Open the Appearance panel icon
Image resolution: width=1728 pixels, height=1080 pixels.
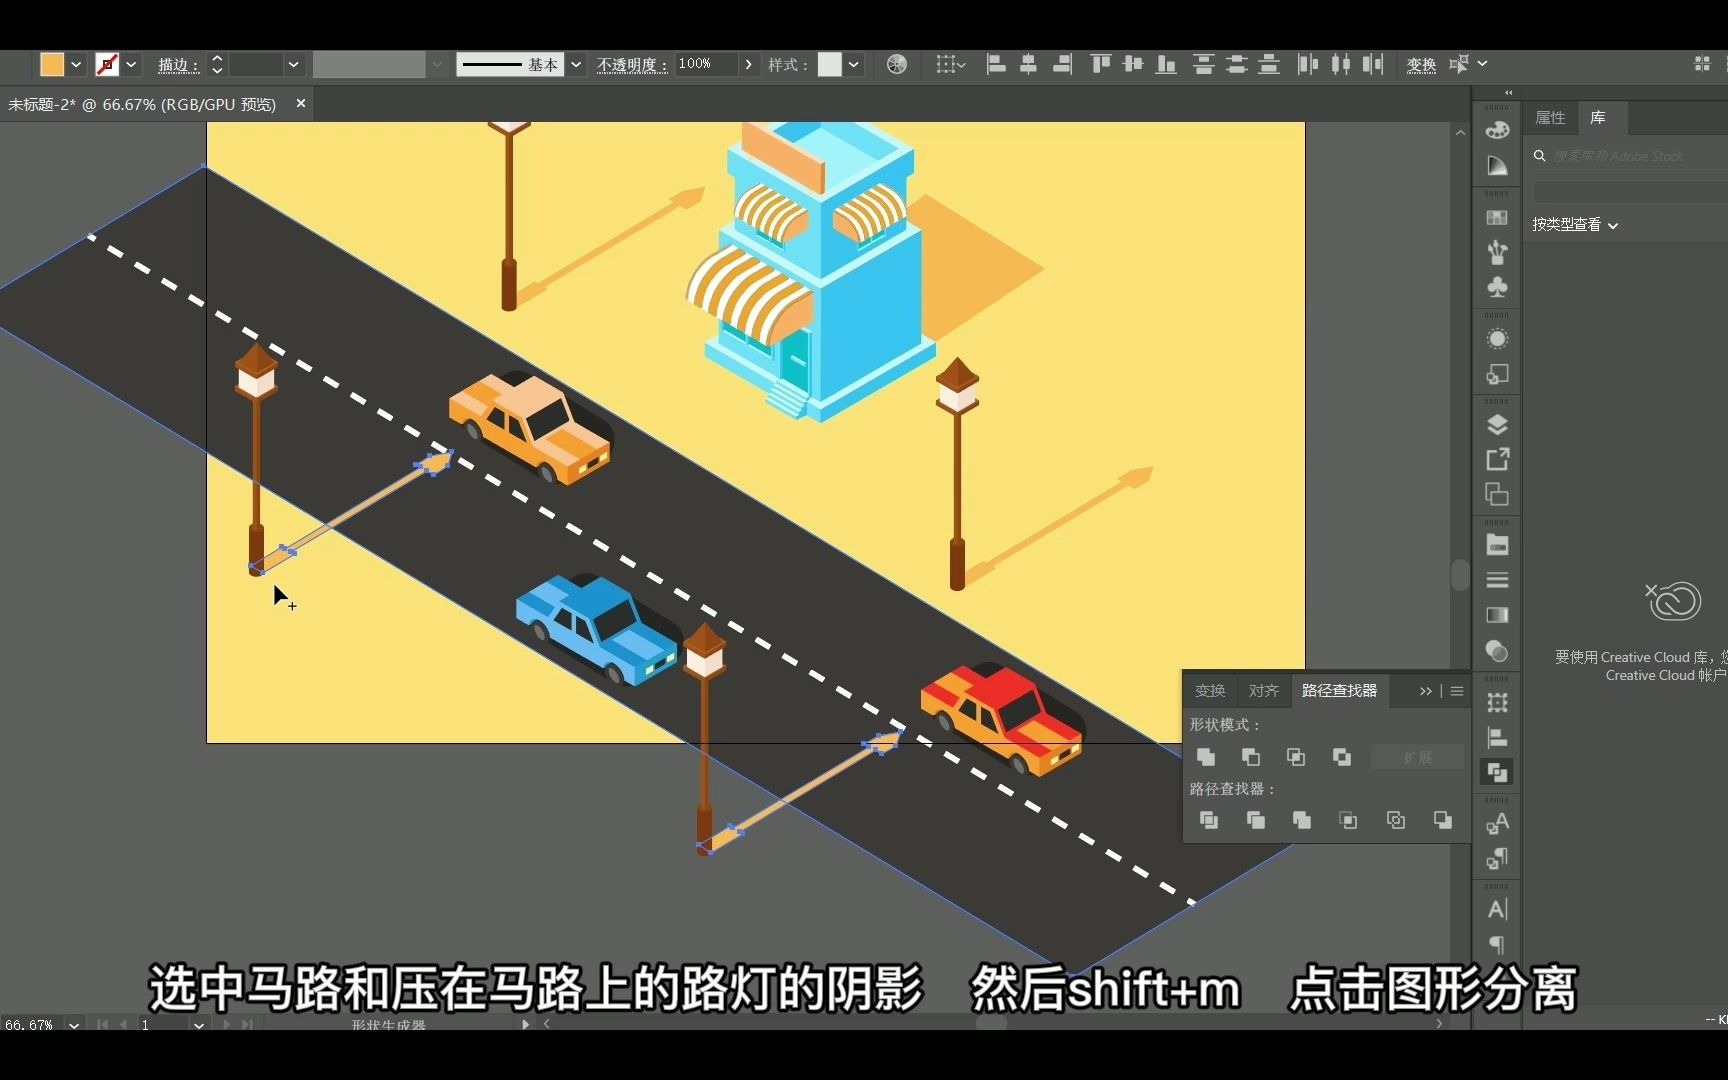point(1497,339)
